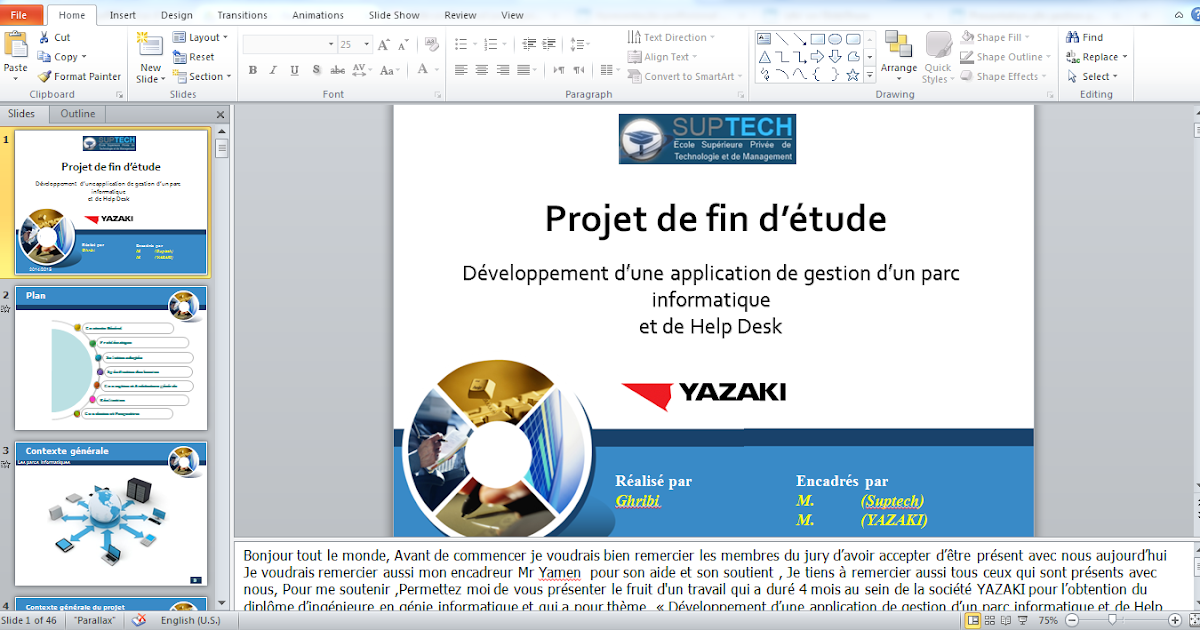Switch to the Insert ribbon tab
Screen dimensions: 1200x630
(123, 16)
